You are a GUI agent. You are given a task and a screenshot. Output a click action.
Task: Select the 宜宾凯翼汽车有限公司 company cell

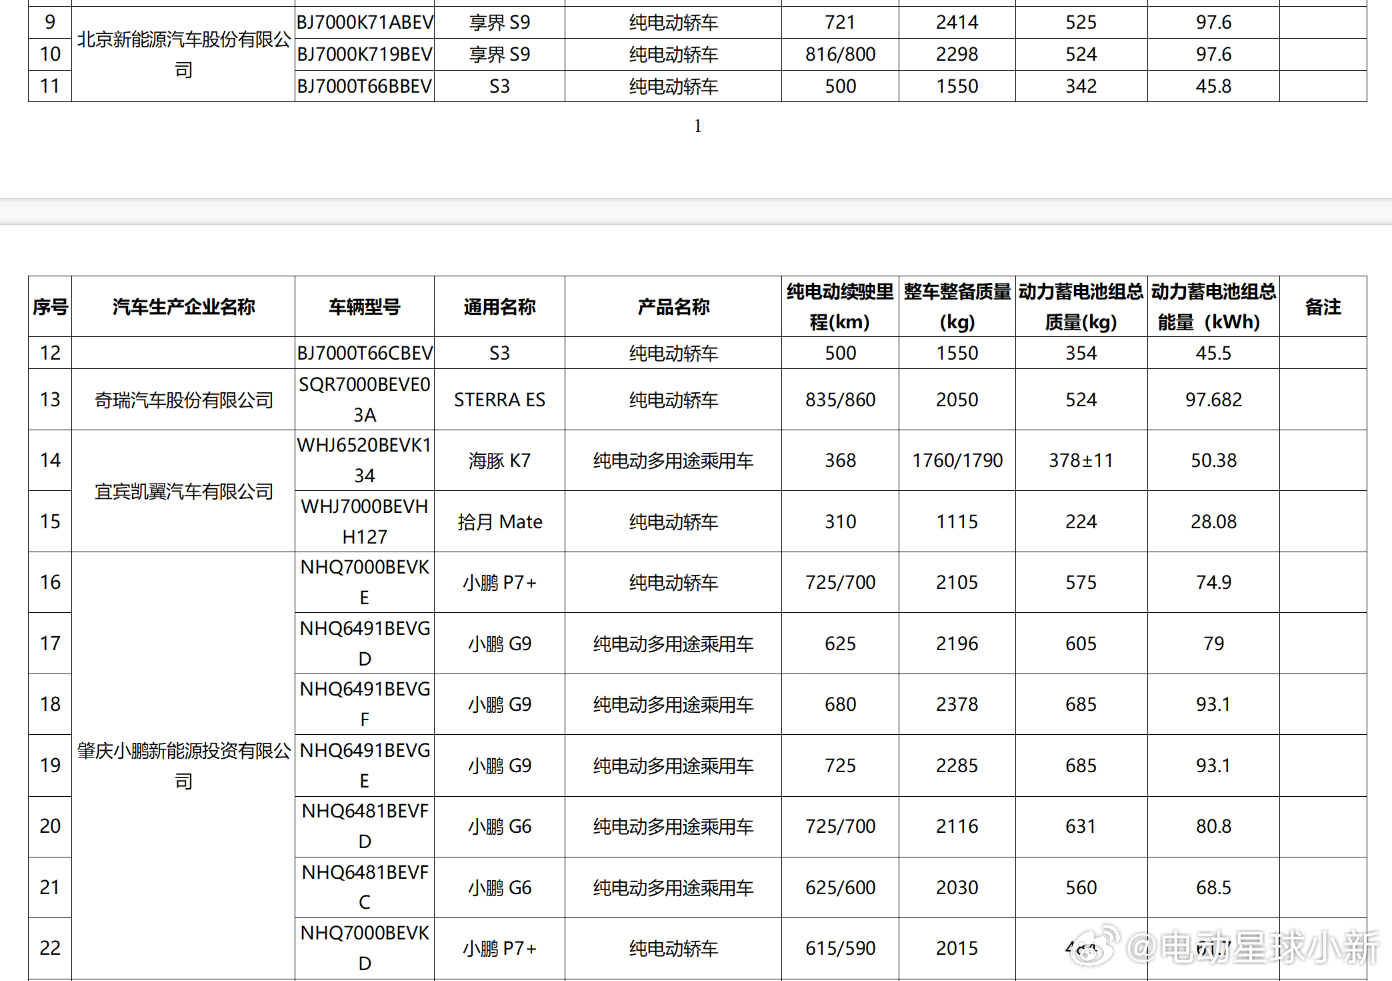pos(183,491)
